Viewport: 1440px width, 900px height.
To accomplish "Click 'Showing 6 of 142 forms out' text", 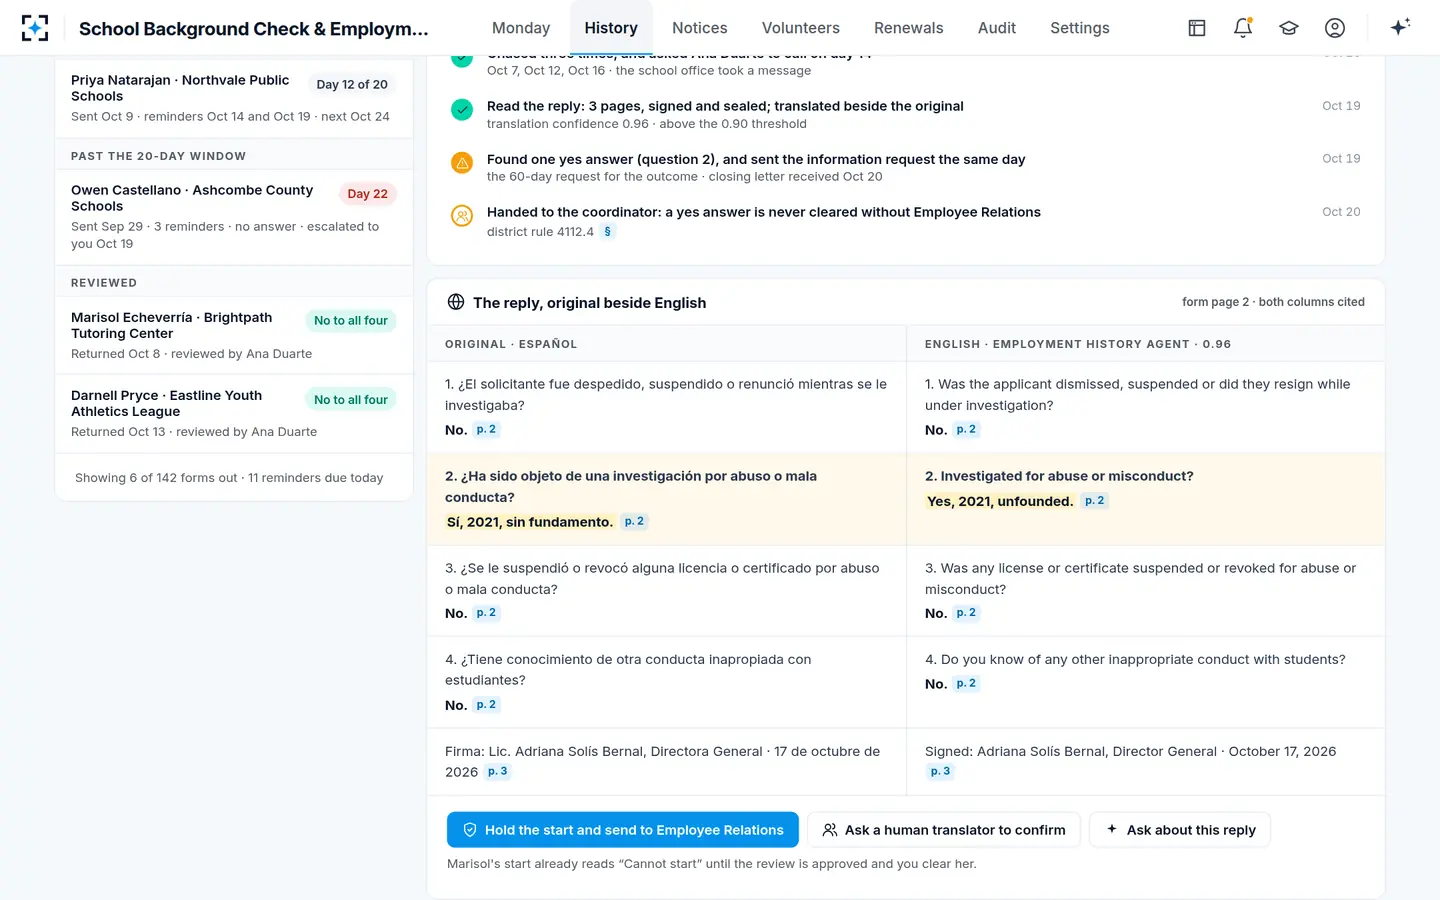I will coord(156,478).
